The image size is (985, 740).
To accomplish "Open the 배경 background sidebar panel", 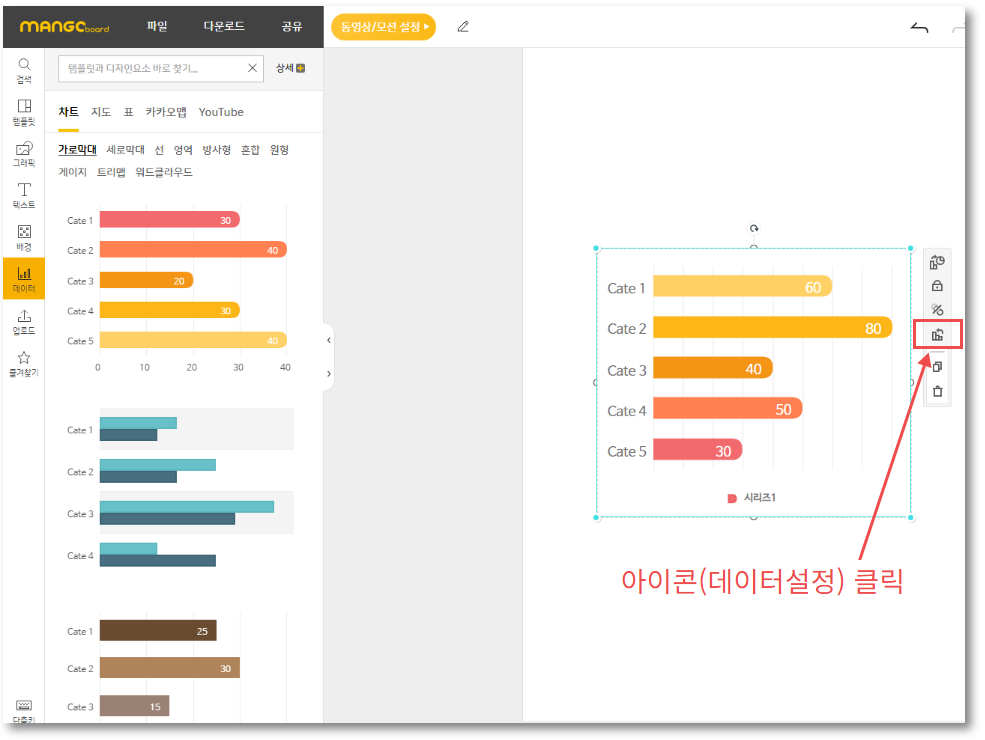I will [x=24, y=238].
